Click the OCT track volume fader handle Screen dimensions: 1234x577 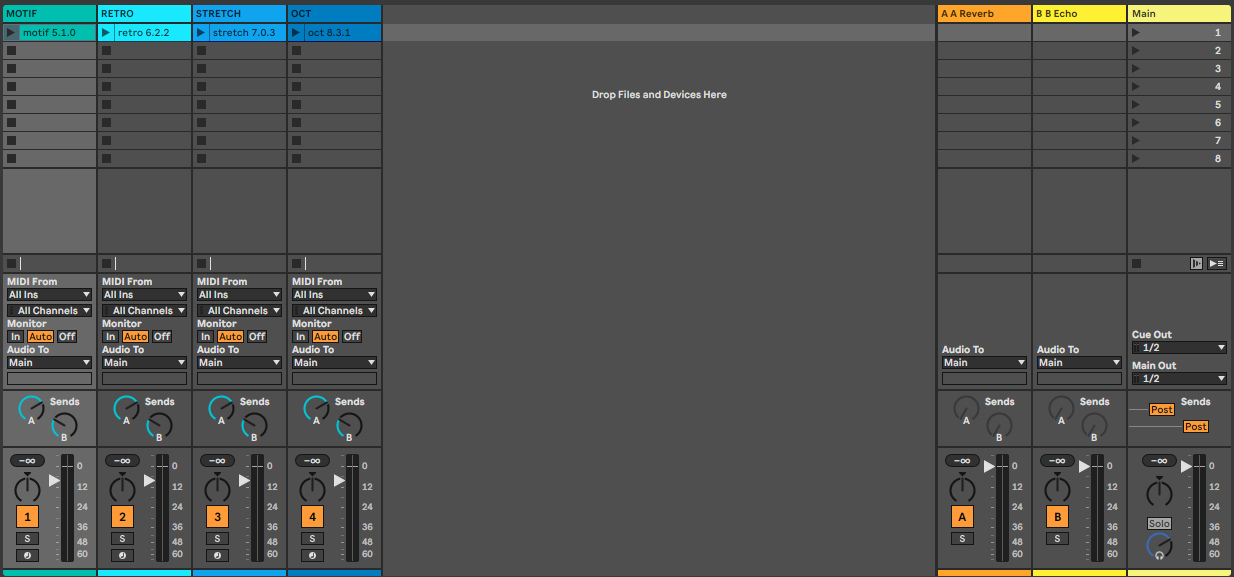click(x=340, y=480)
